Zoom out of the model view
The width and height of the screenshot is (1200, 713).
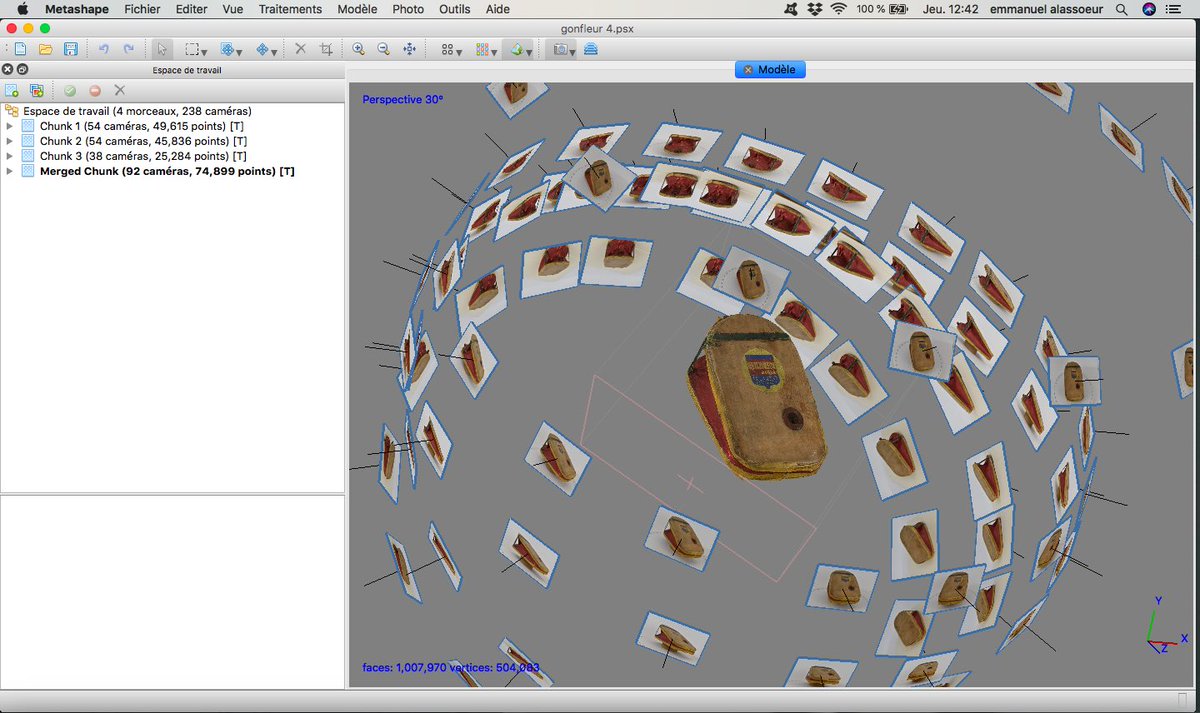coord(383,49)
